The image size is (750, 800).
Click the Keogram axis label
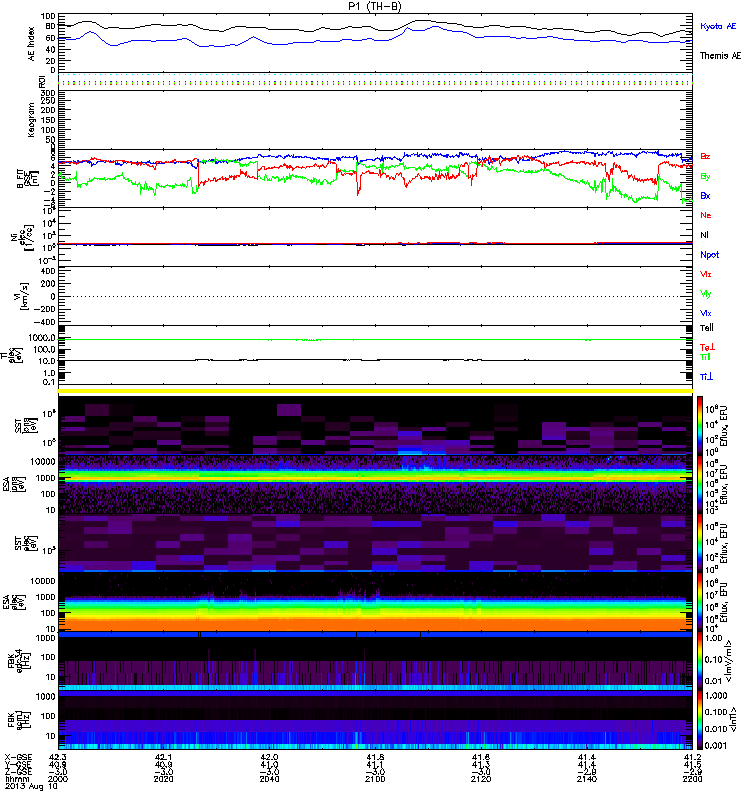(32, 120)
